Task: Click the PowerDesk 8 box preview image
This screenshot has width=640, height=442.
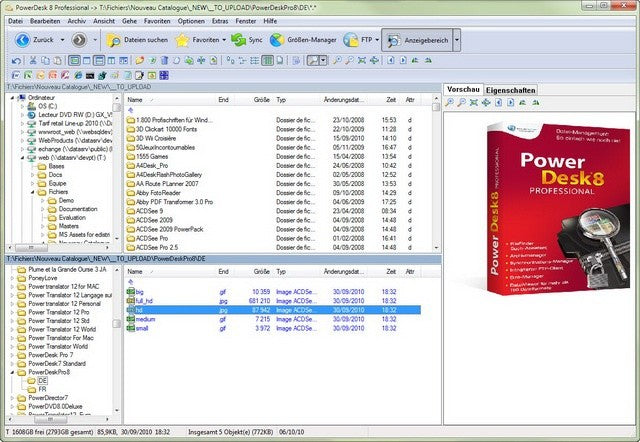Action: pos(558,207)
